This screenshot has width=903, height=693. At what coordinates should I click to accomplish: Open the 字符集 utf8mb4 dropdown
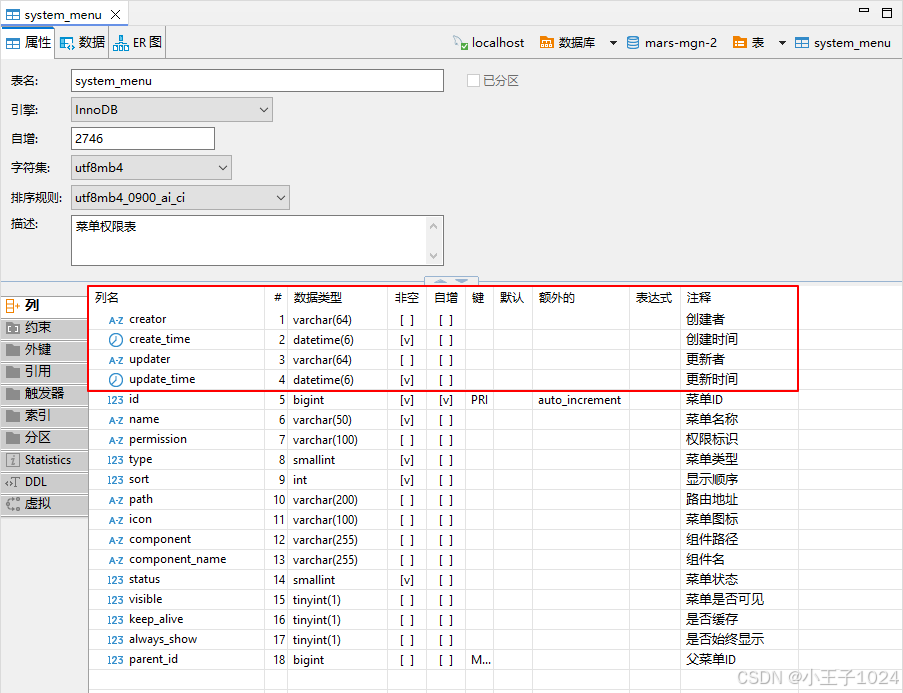tap(151, 168)
